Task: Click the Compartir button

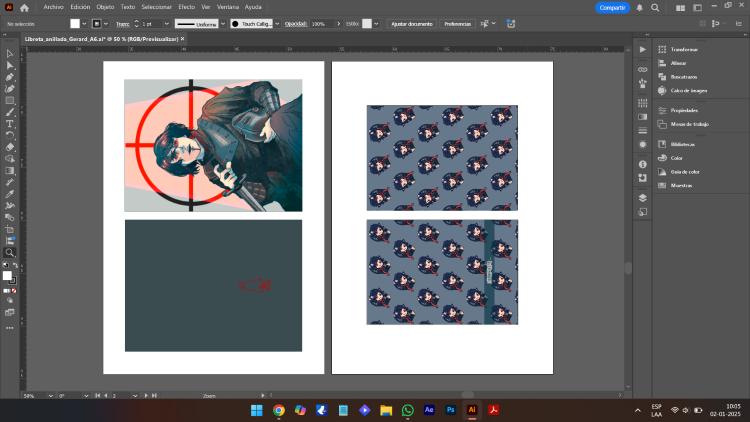Action: (x=612, y=8)
